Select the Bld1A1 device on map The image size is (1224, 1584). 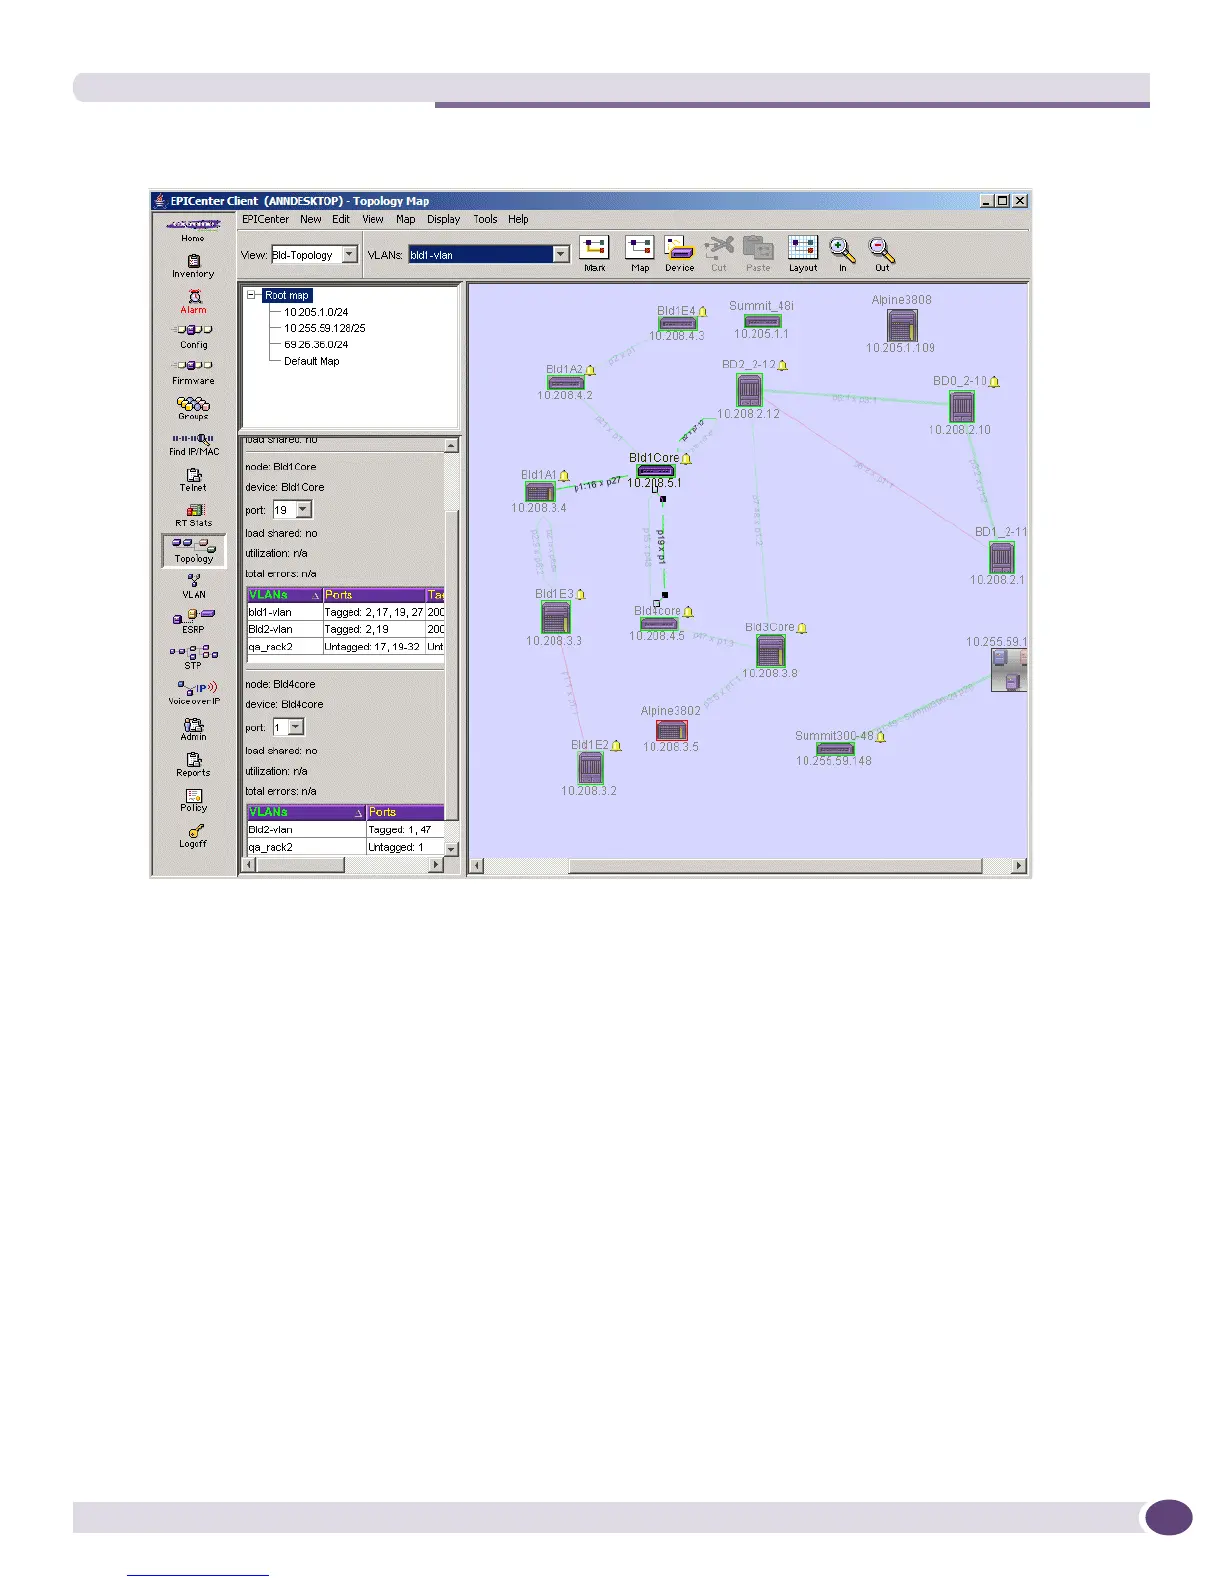point(540,491)
